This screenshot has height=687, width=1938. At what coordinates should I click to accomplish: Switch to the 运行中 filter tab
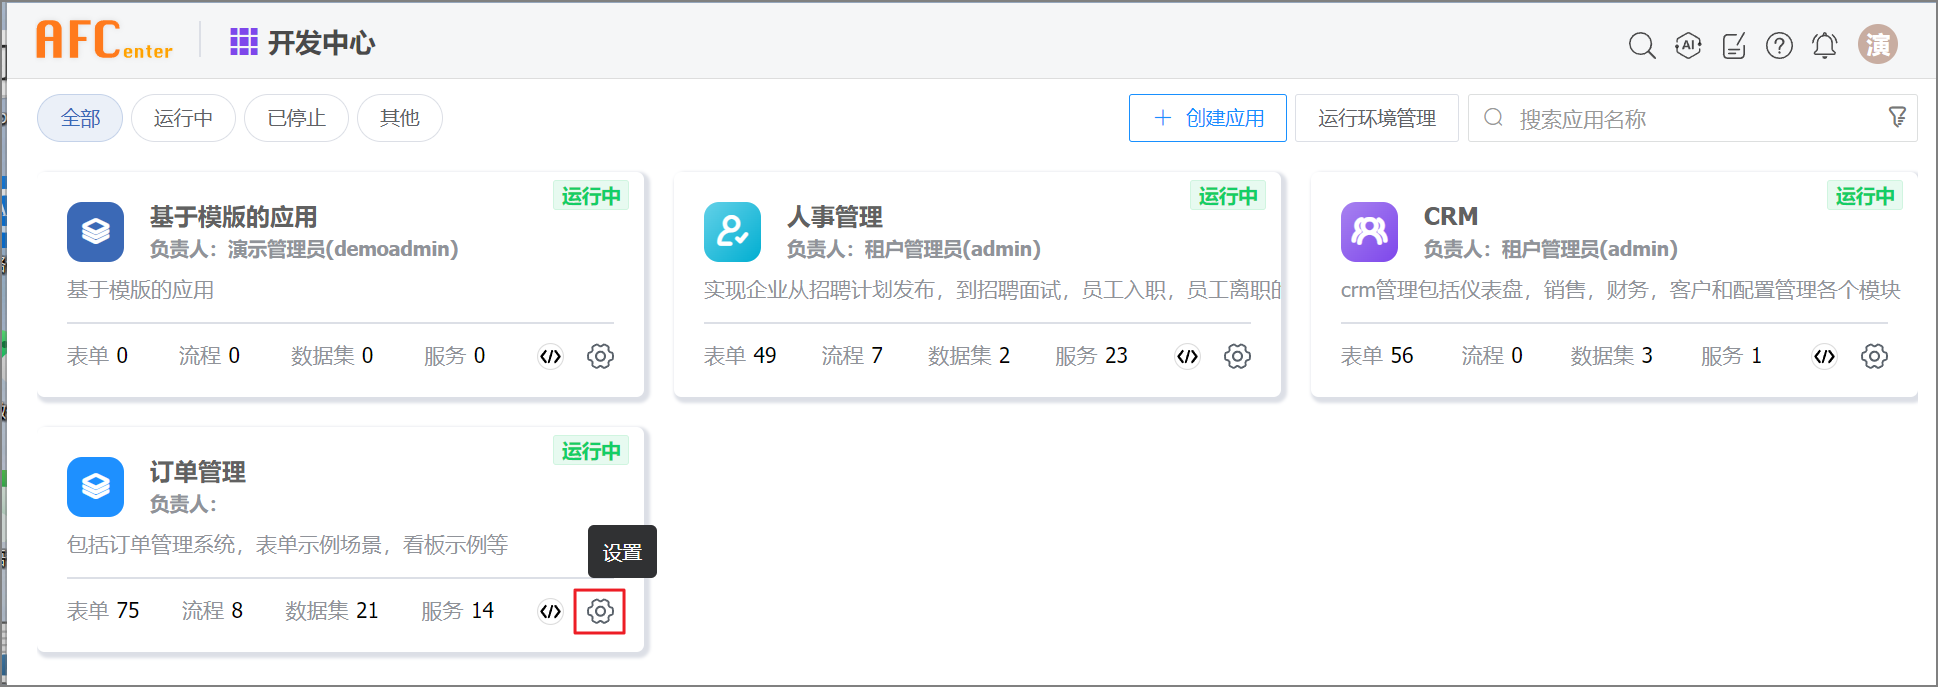tap(183, 118)
